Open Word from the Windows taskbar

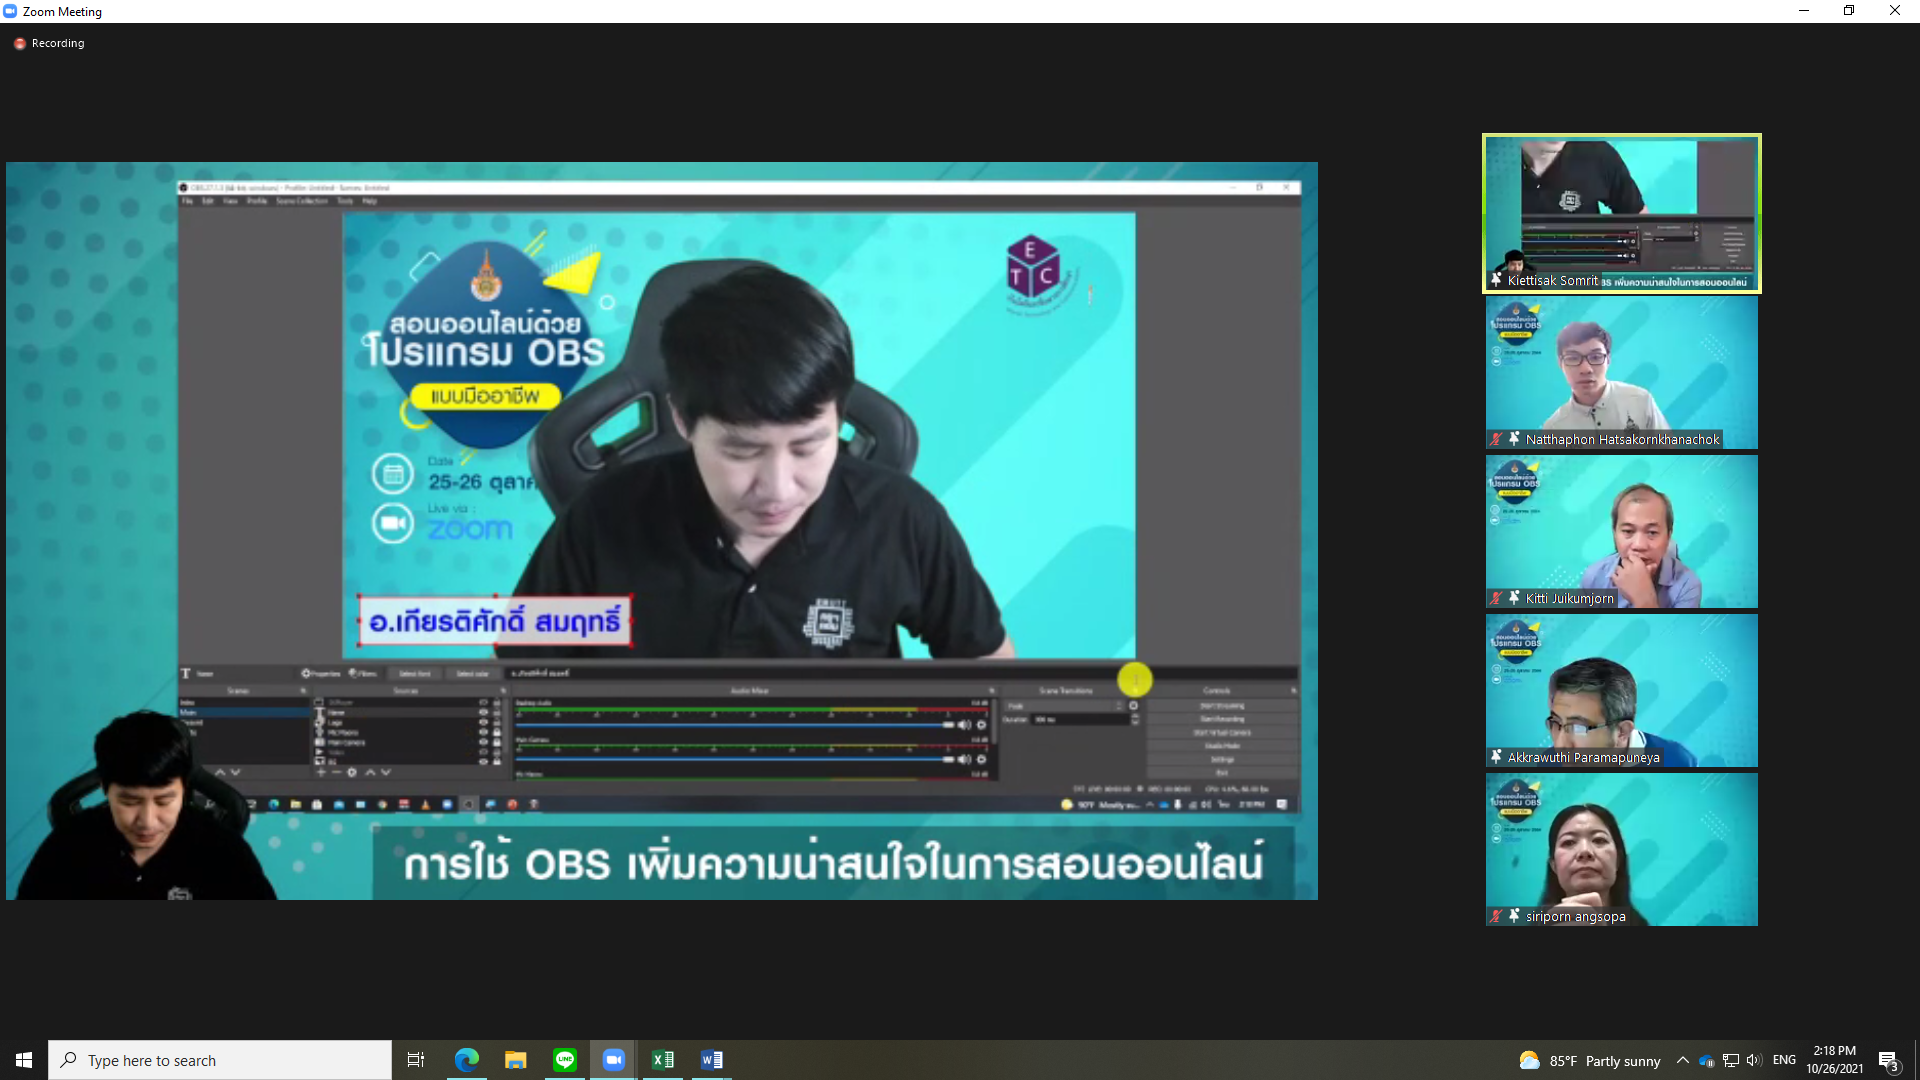click(x=712, y=1060)
